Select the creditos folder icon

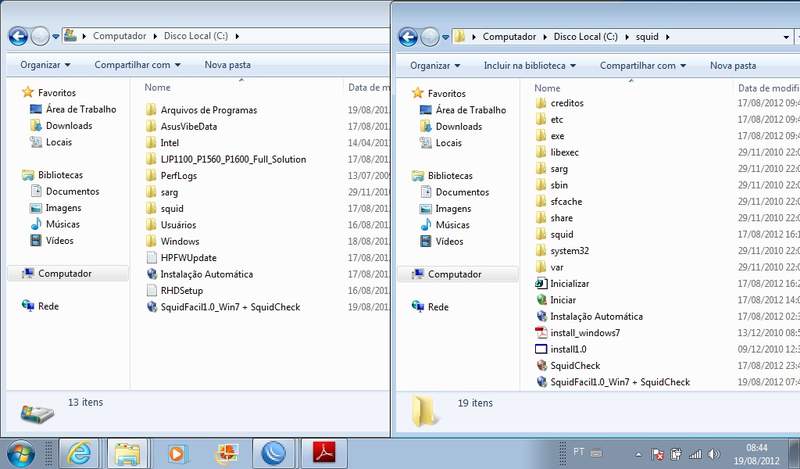(541, 103)
